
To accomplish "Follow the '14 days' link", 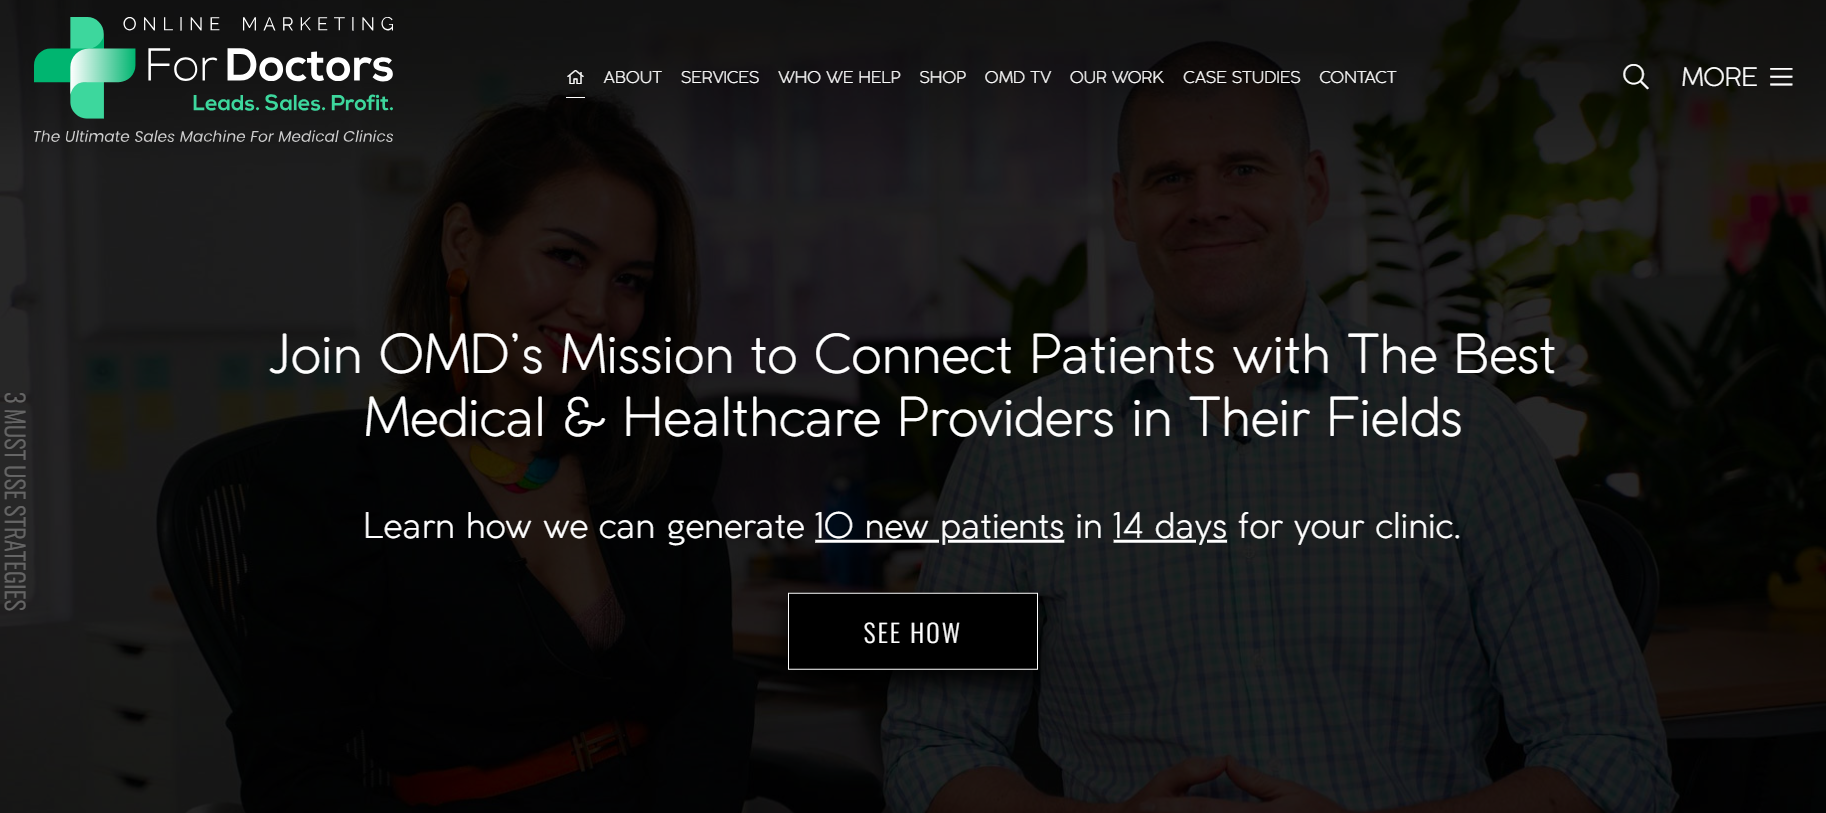I will (x=1169, y=526).
